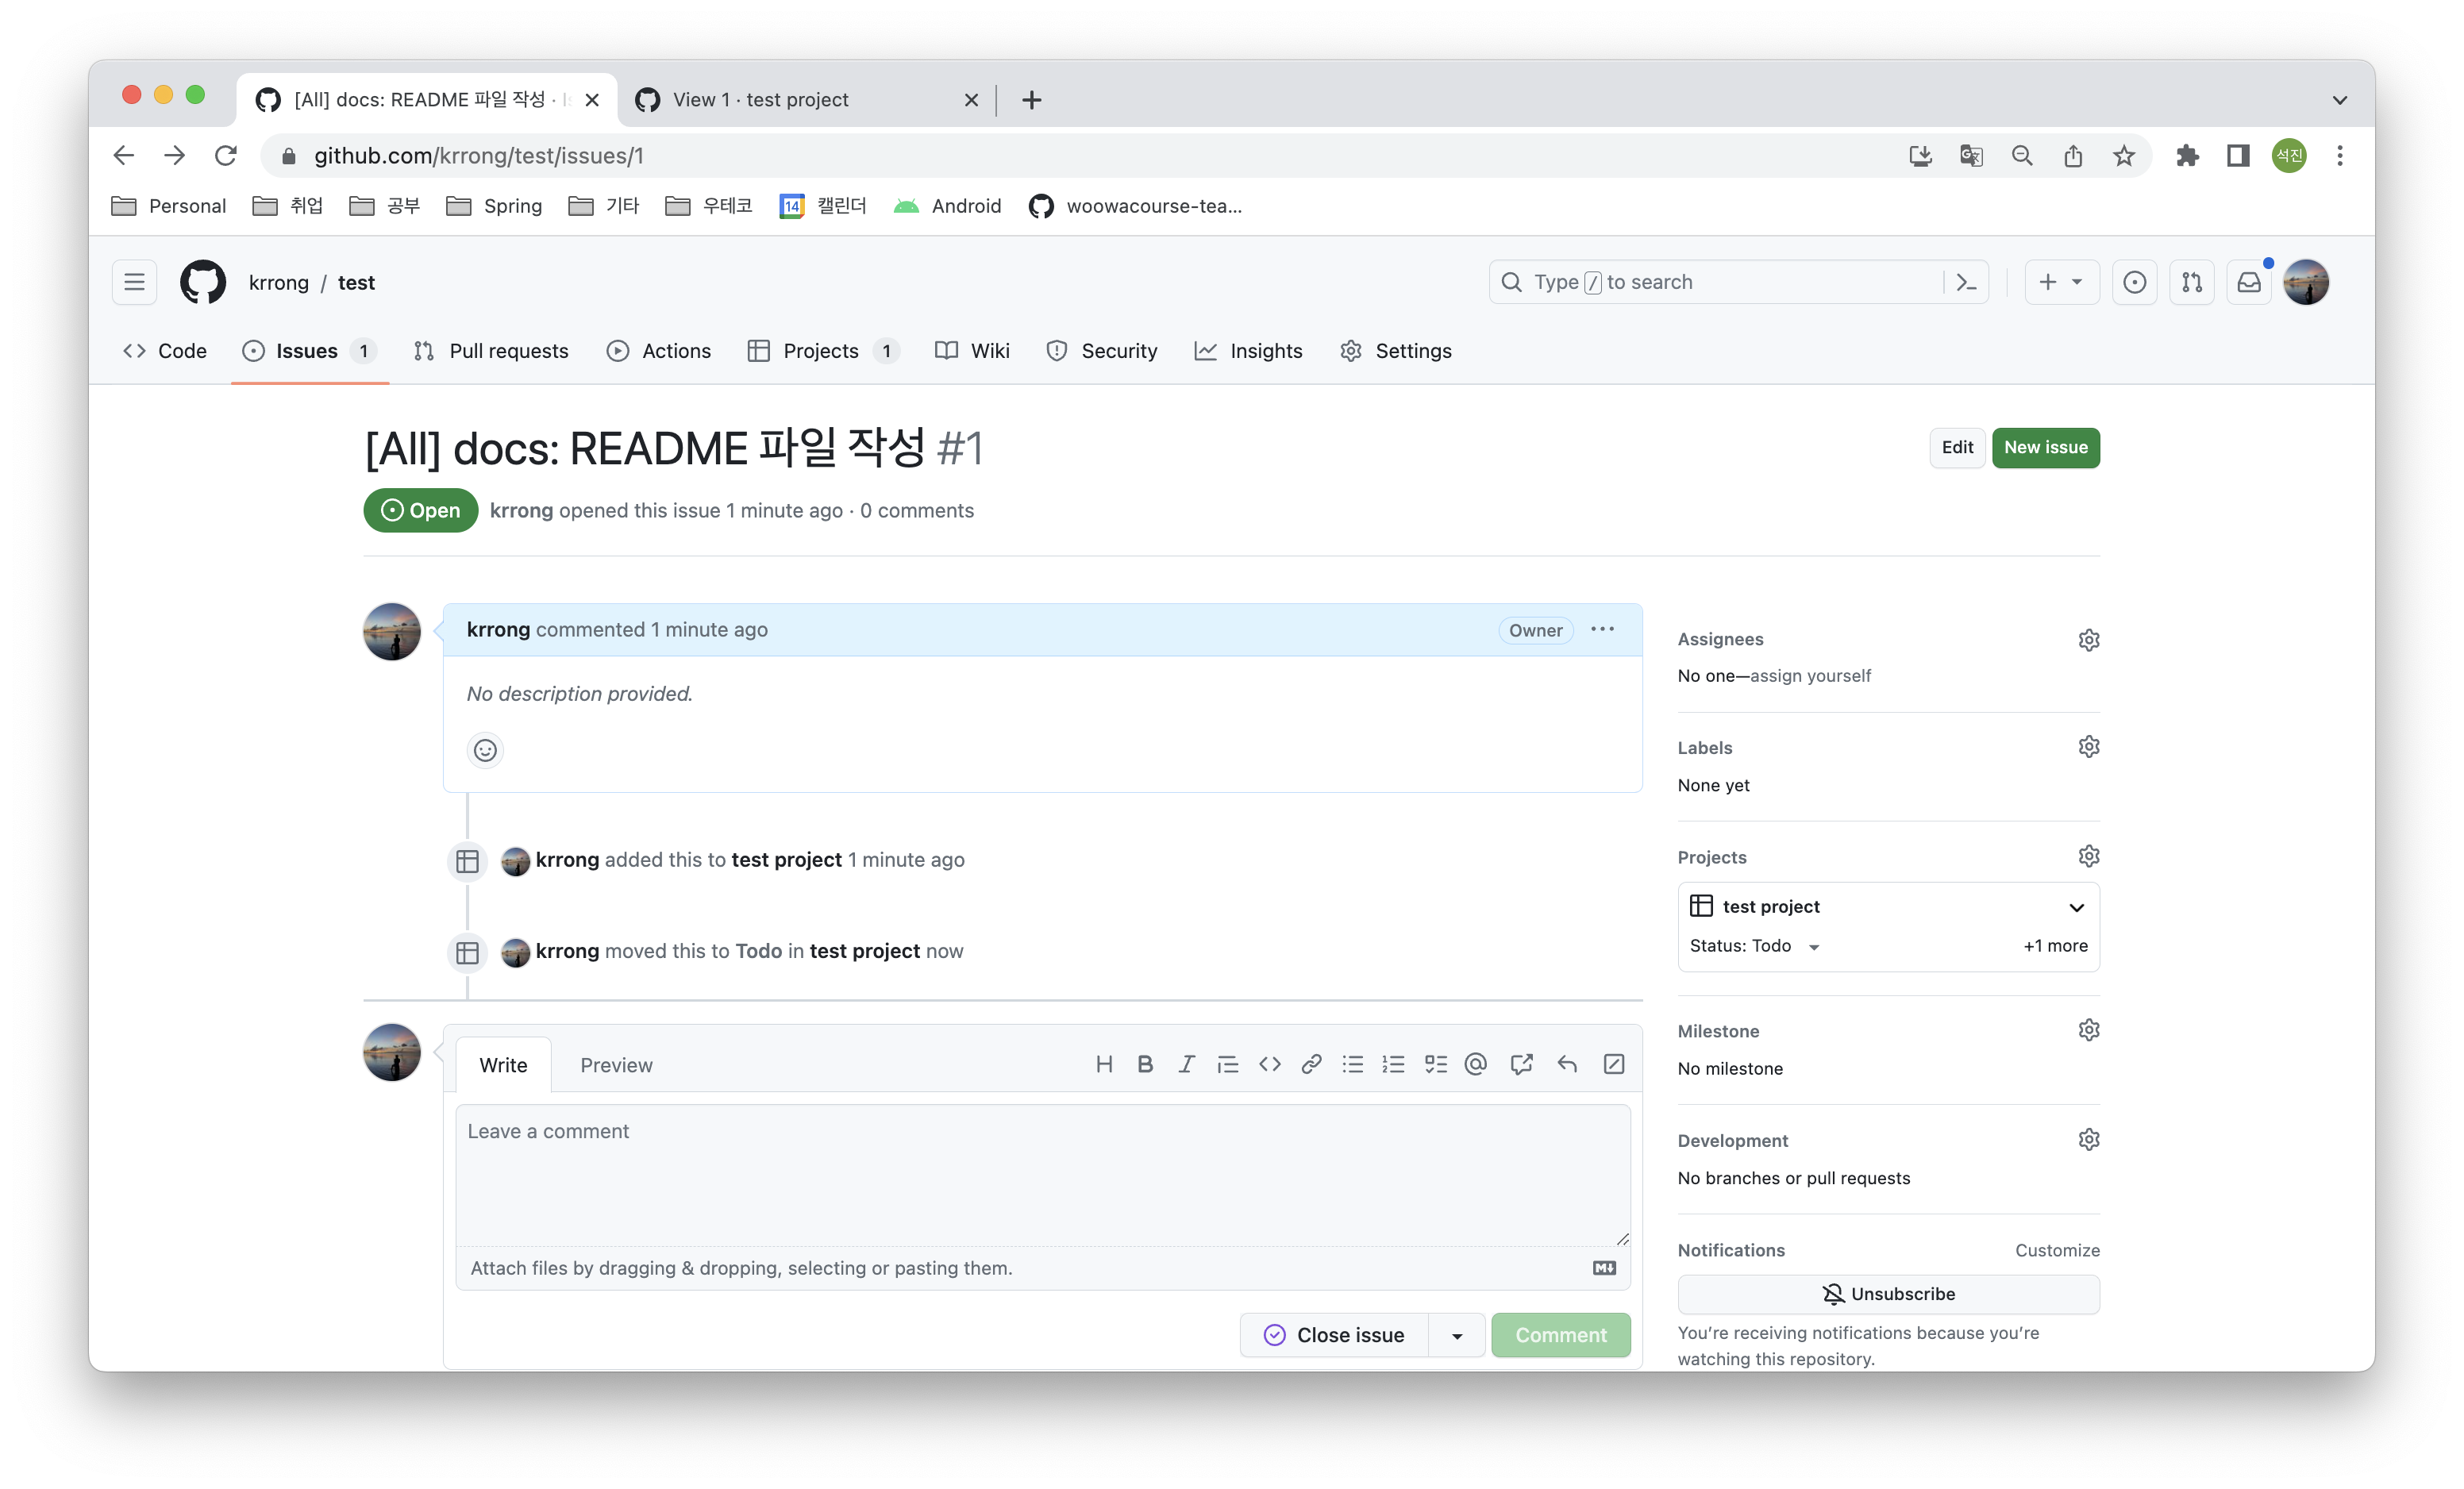Mention a user with the @ icon

point(1475,1064)
